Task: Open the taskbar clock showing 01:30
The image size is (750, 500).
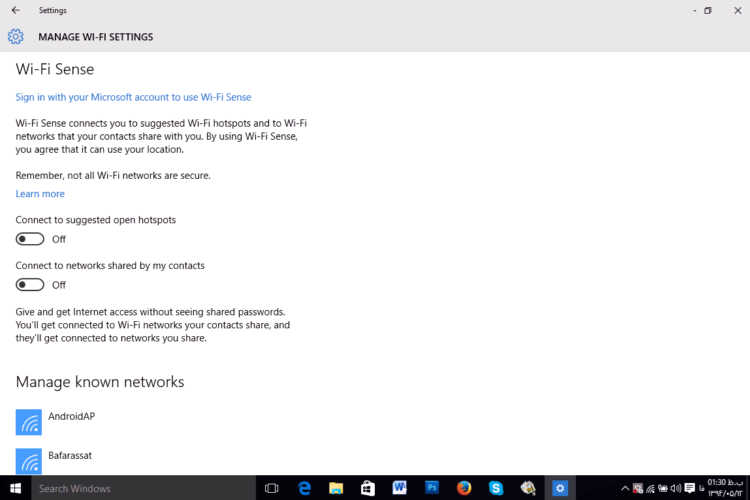Action: coord(725,488)
